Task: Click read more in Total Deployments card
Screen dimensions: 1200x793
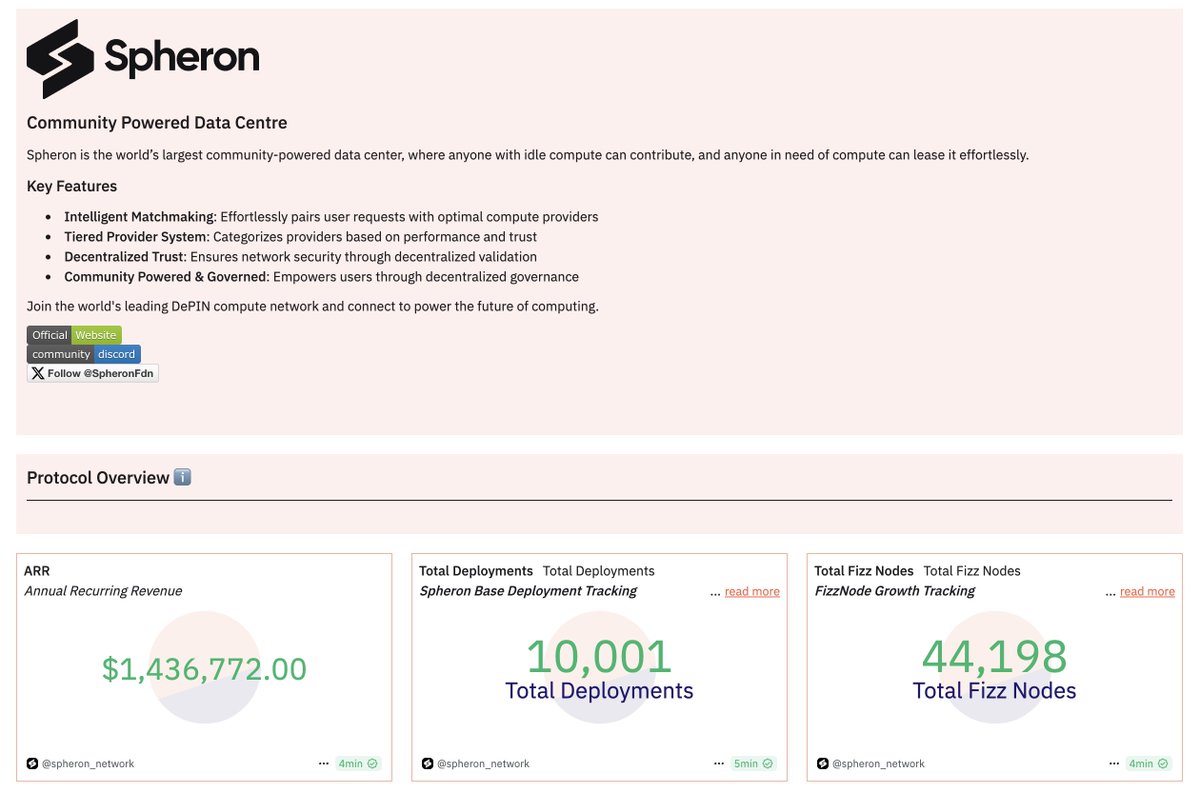Action: pyautogui.click(x=752, y=592)
